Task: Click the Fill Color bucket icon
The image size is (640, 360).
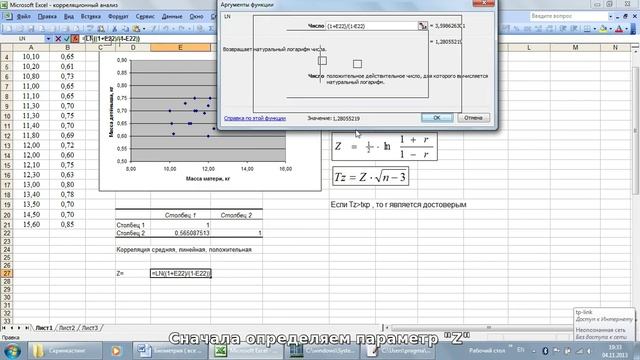Action: (x=604, y=29)
